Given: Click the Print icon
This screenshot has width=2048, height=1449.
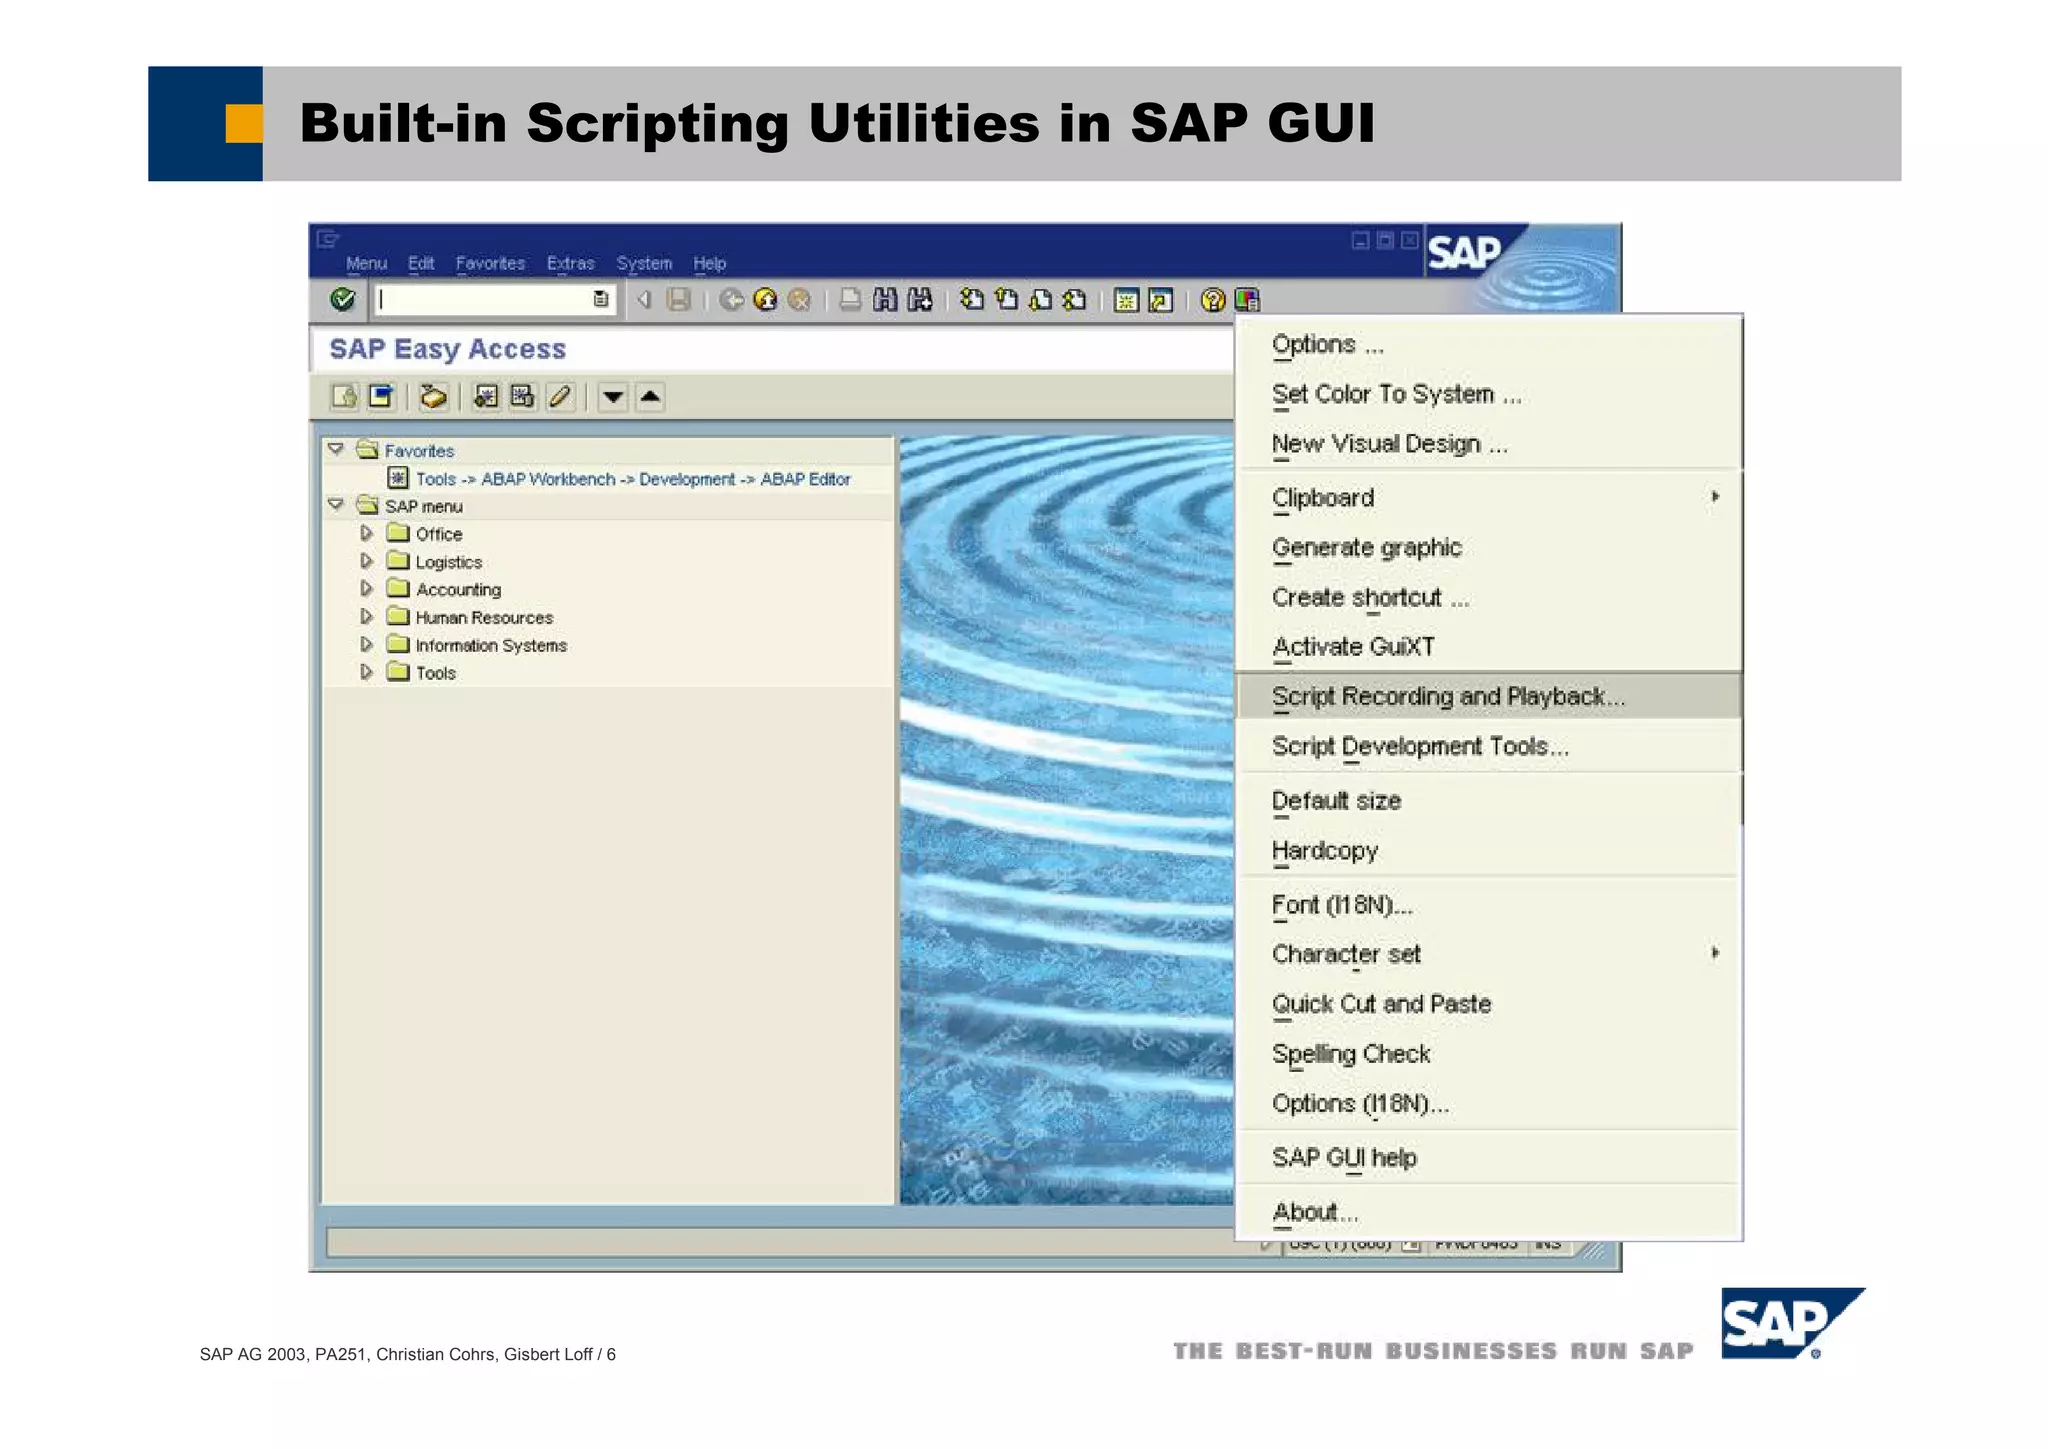Looking at the screenshot, I should 850,299.
